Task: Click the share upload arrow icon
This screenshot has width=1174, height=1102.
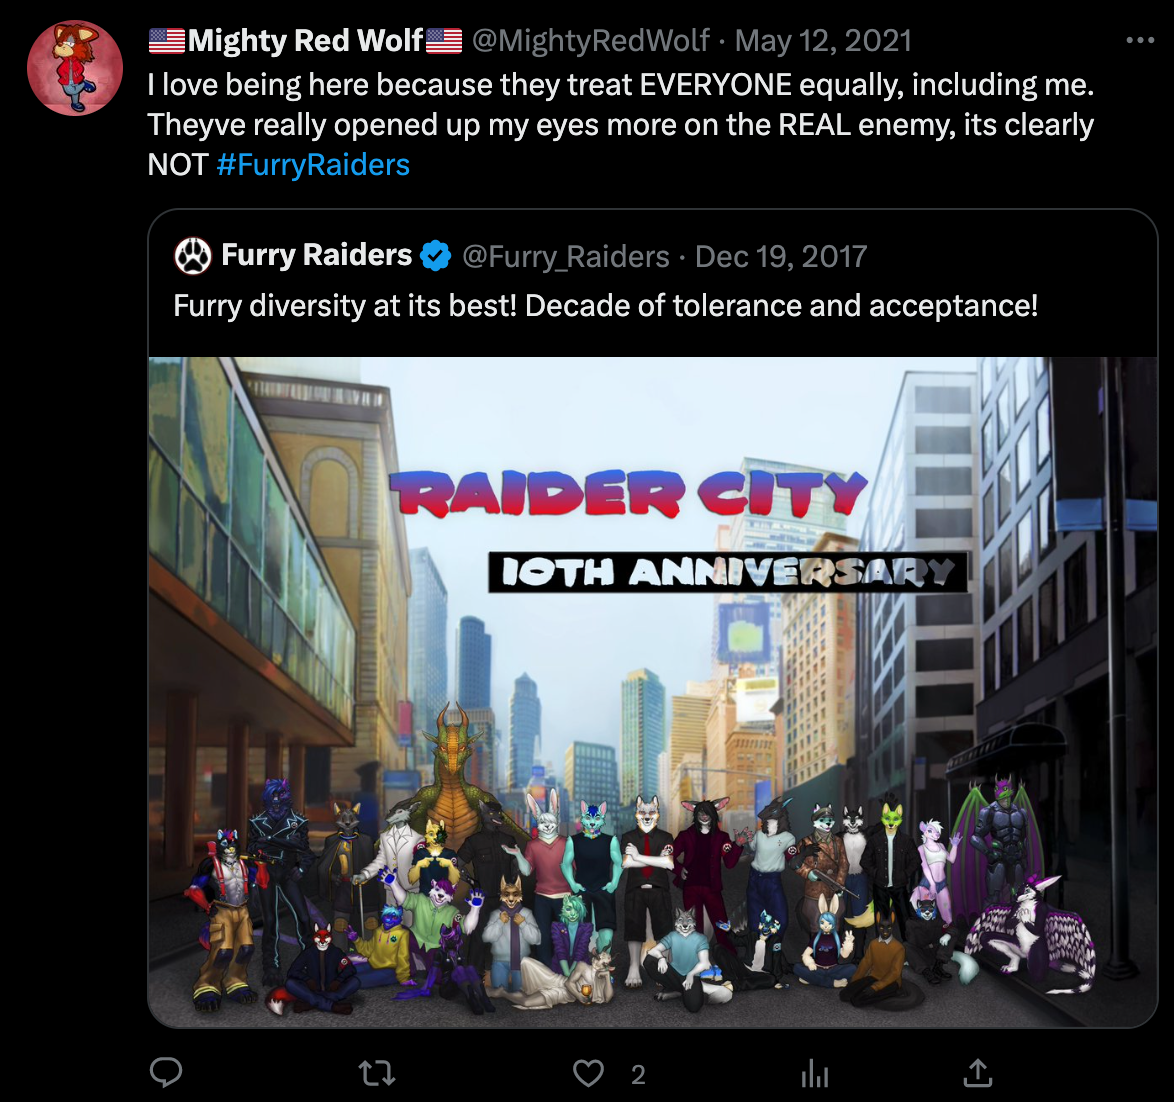Action: (978, 1073)
